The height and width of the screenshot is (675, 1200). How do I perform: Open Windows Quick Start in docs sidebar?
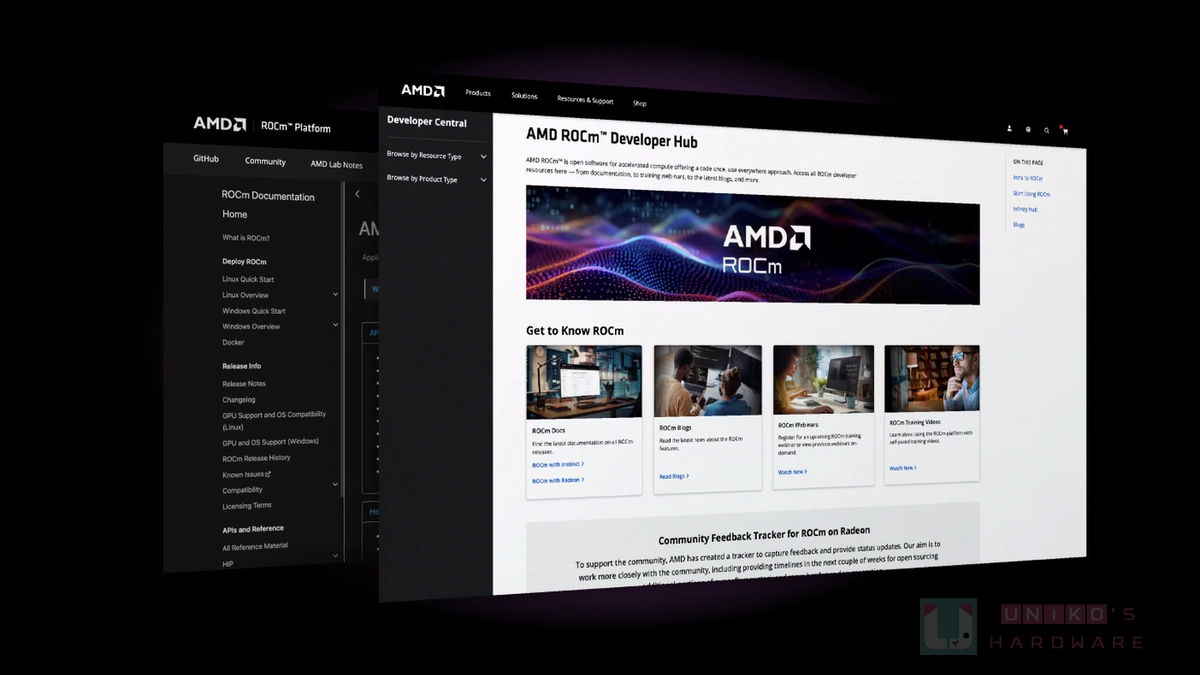coord(254,311)
